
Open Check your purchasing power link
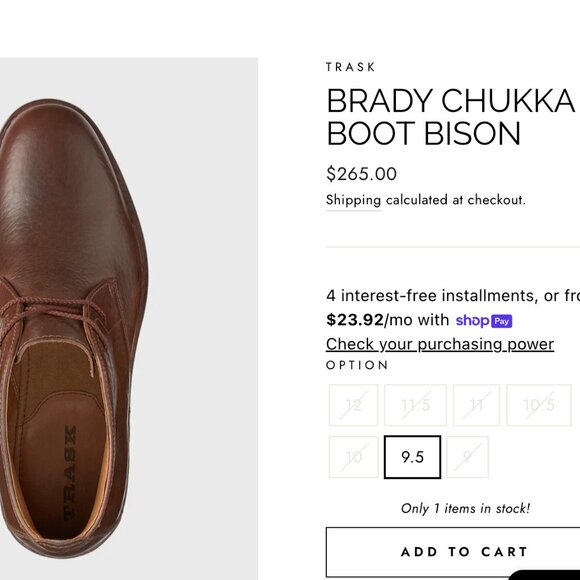440,344
